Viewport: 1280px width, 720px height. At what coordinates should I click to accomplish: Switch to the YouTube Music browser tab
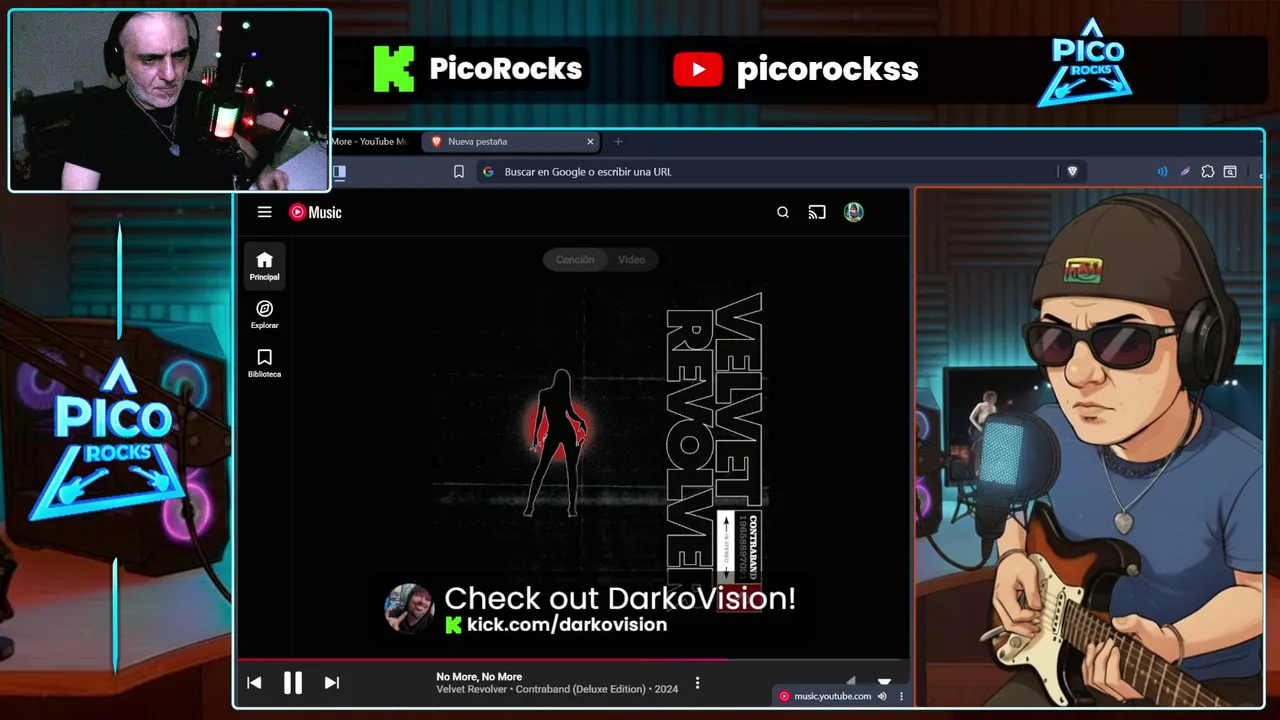pyautogui.click(x=370, y=142)
